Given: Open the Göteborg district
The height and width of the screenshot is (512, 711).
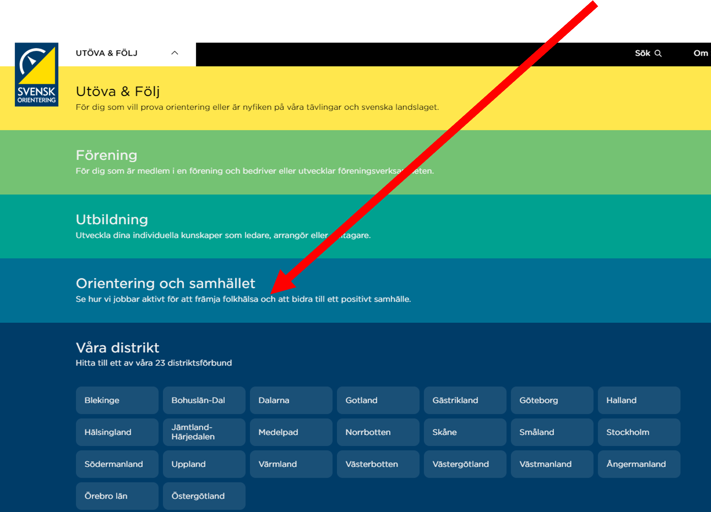Looking at the screenshot, I should coord(552,400).
